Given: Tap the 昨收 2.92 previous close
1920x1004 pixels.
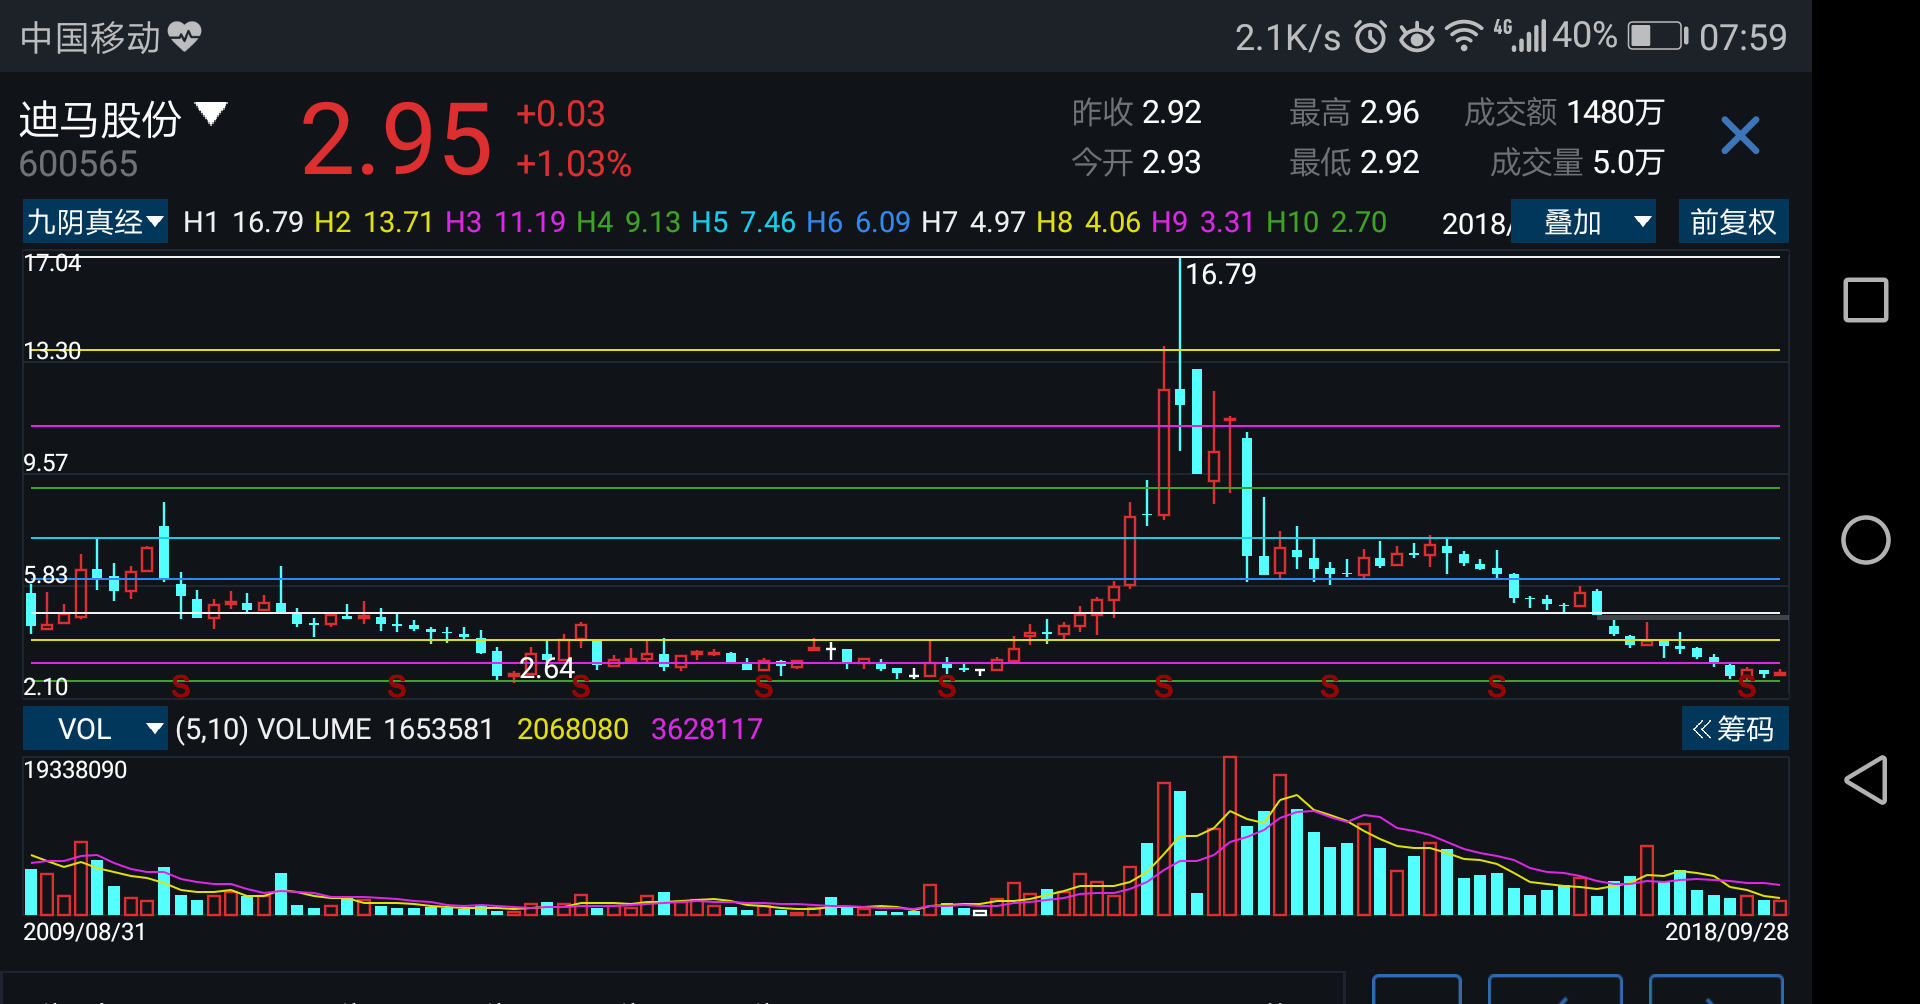Looking at the screenshot, I should point(1137,112).
